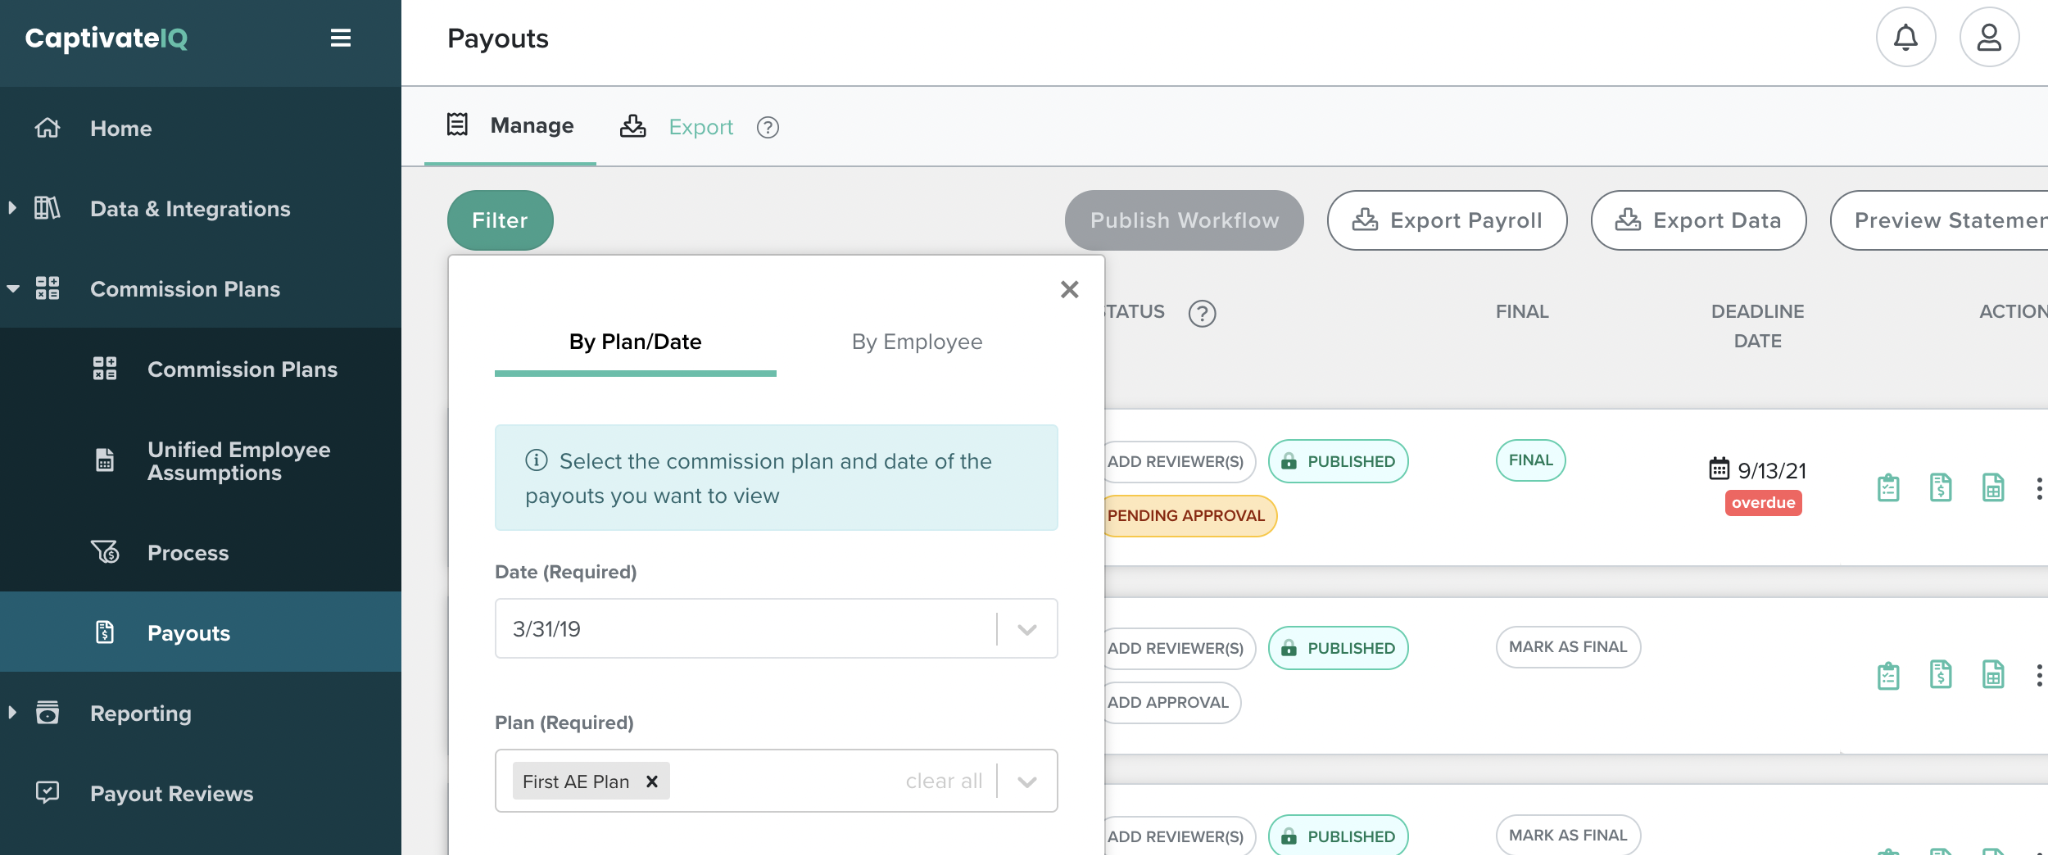
Task: Switch to the Manage tab
Action: point(510,126)
